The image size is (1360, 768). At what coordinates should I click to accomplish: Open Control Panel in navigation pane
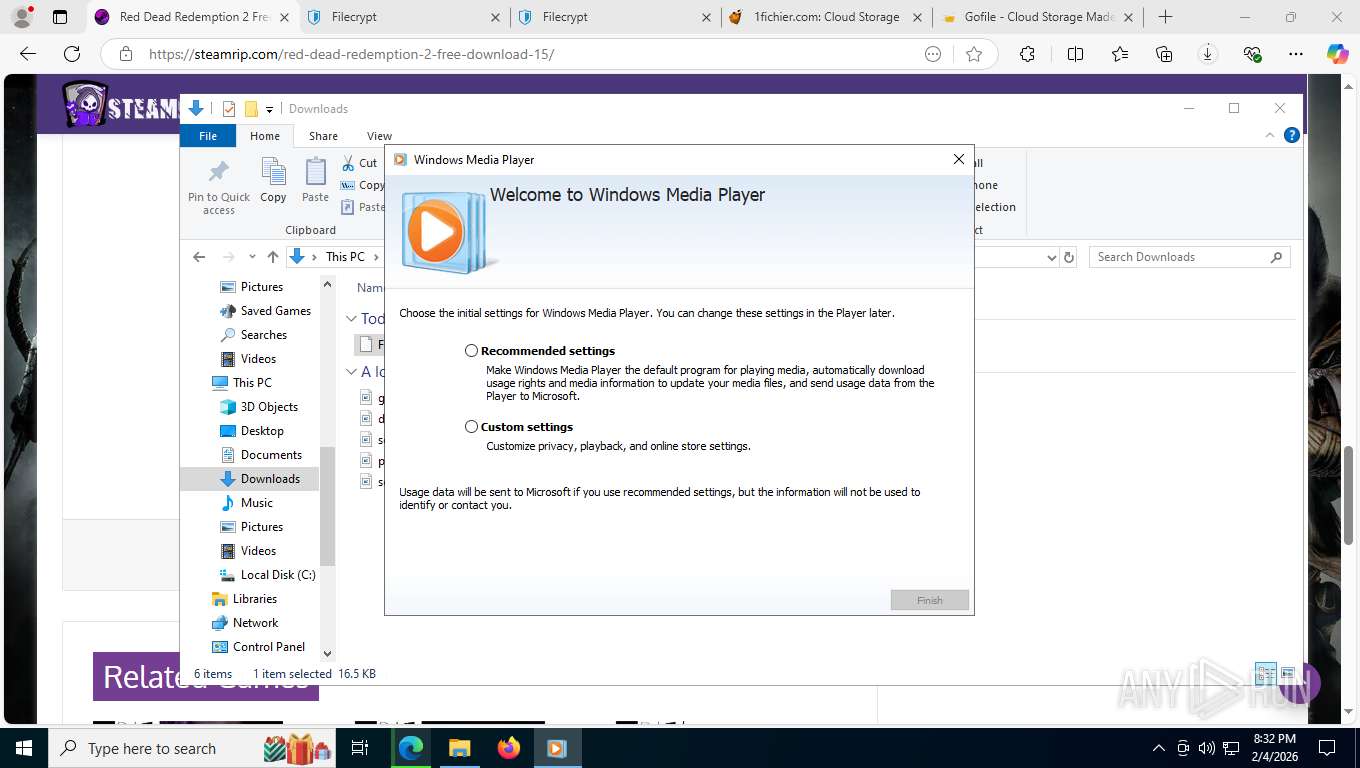(268, 647)
